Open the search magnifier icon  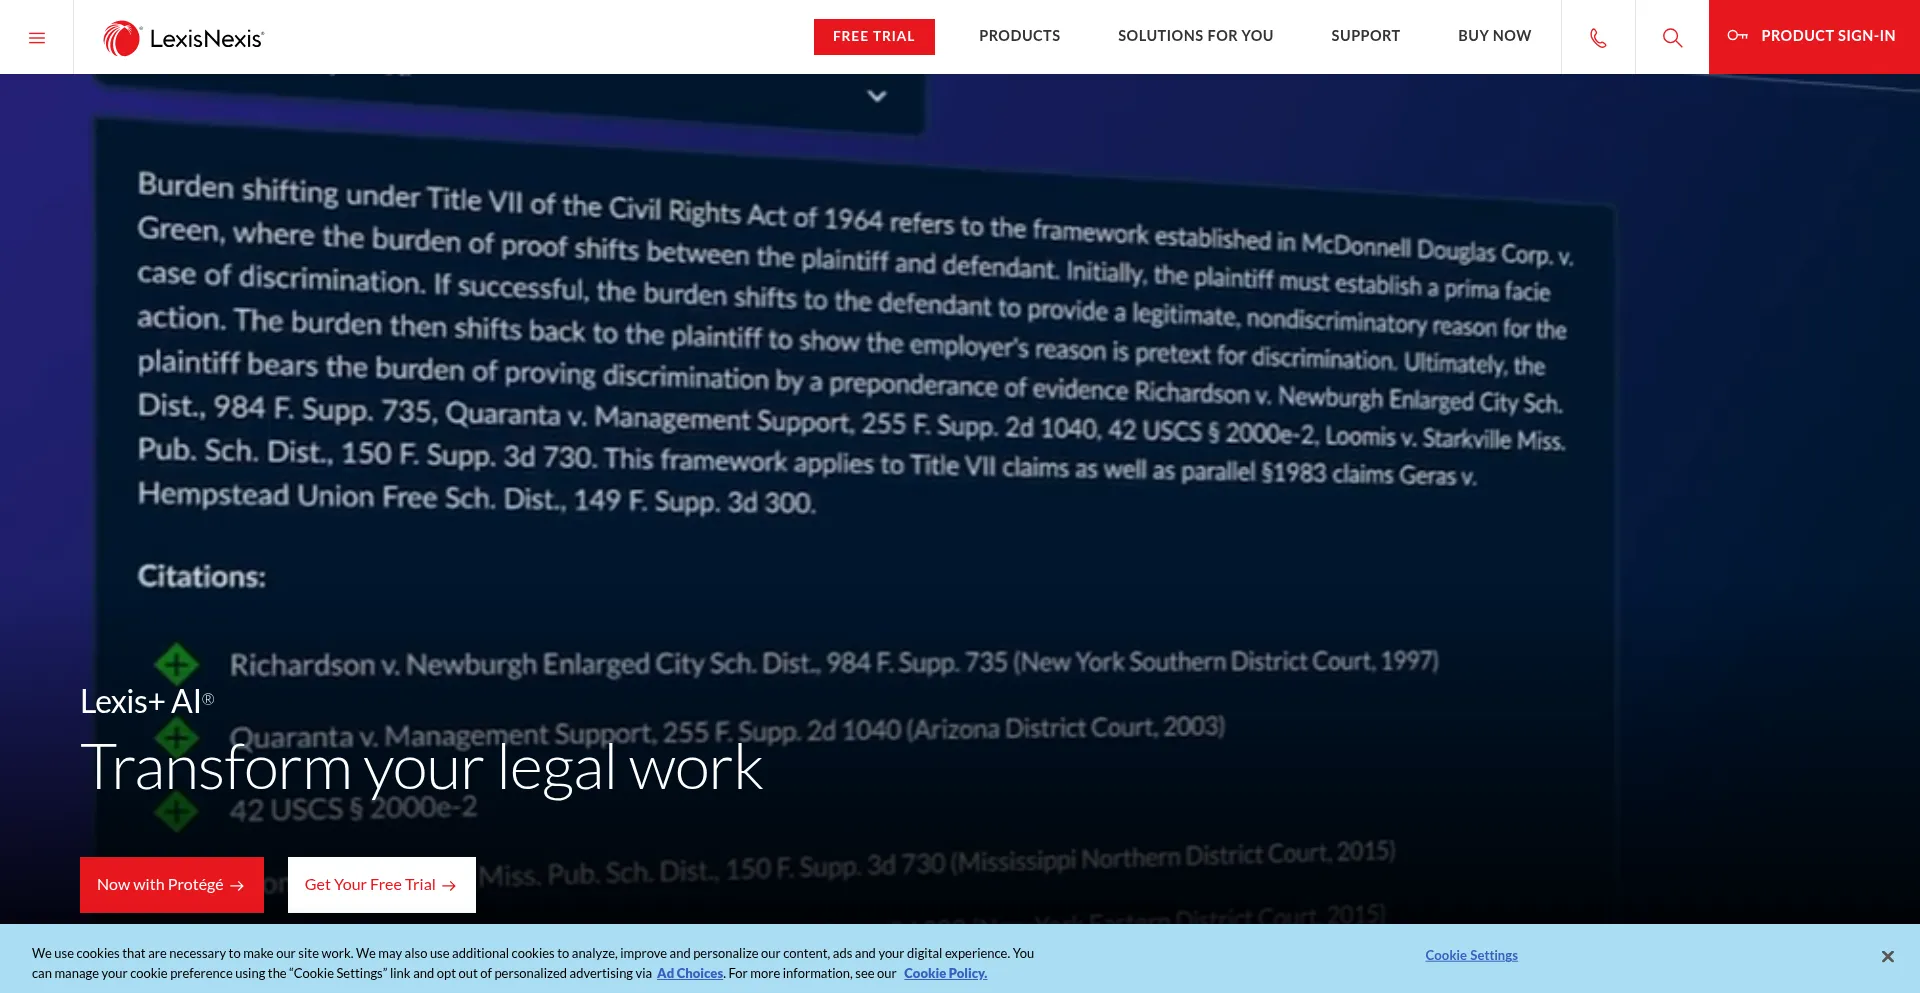(x=1672, y=38)
